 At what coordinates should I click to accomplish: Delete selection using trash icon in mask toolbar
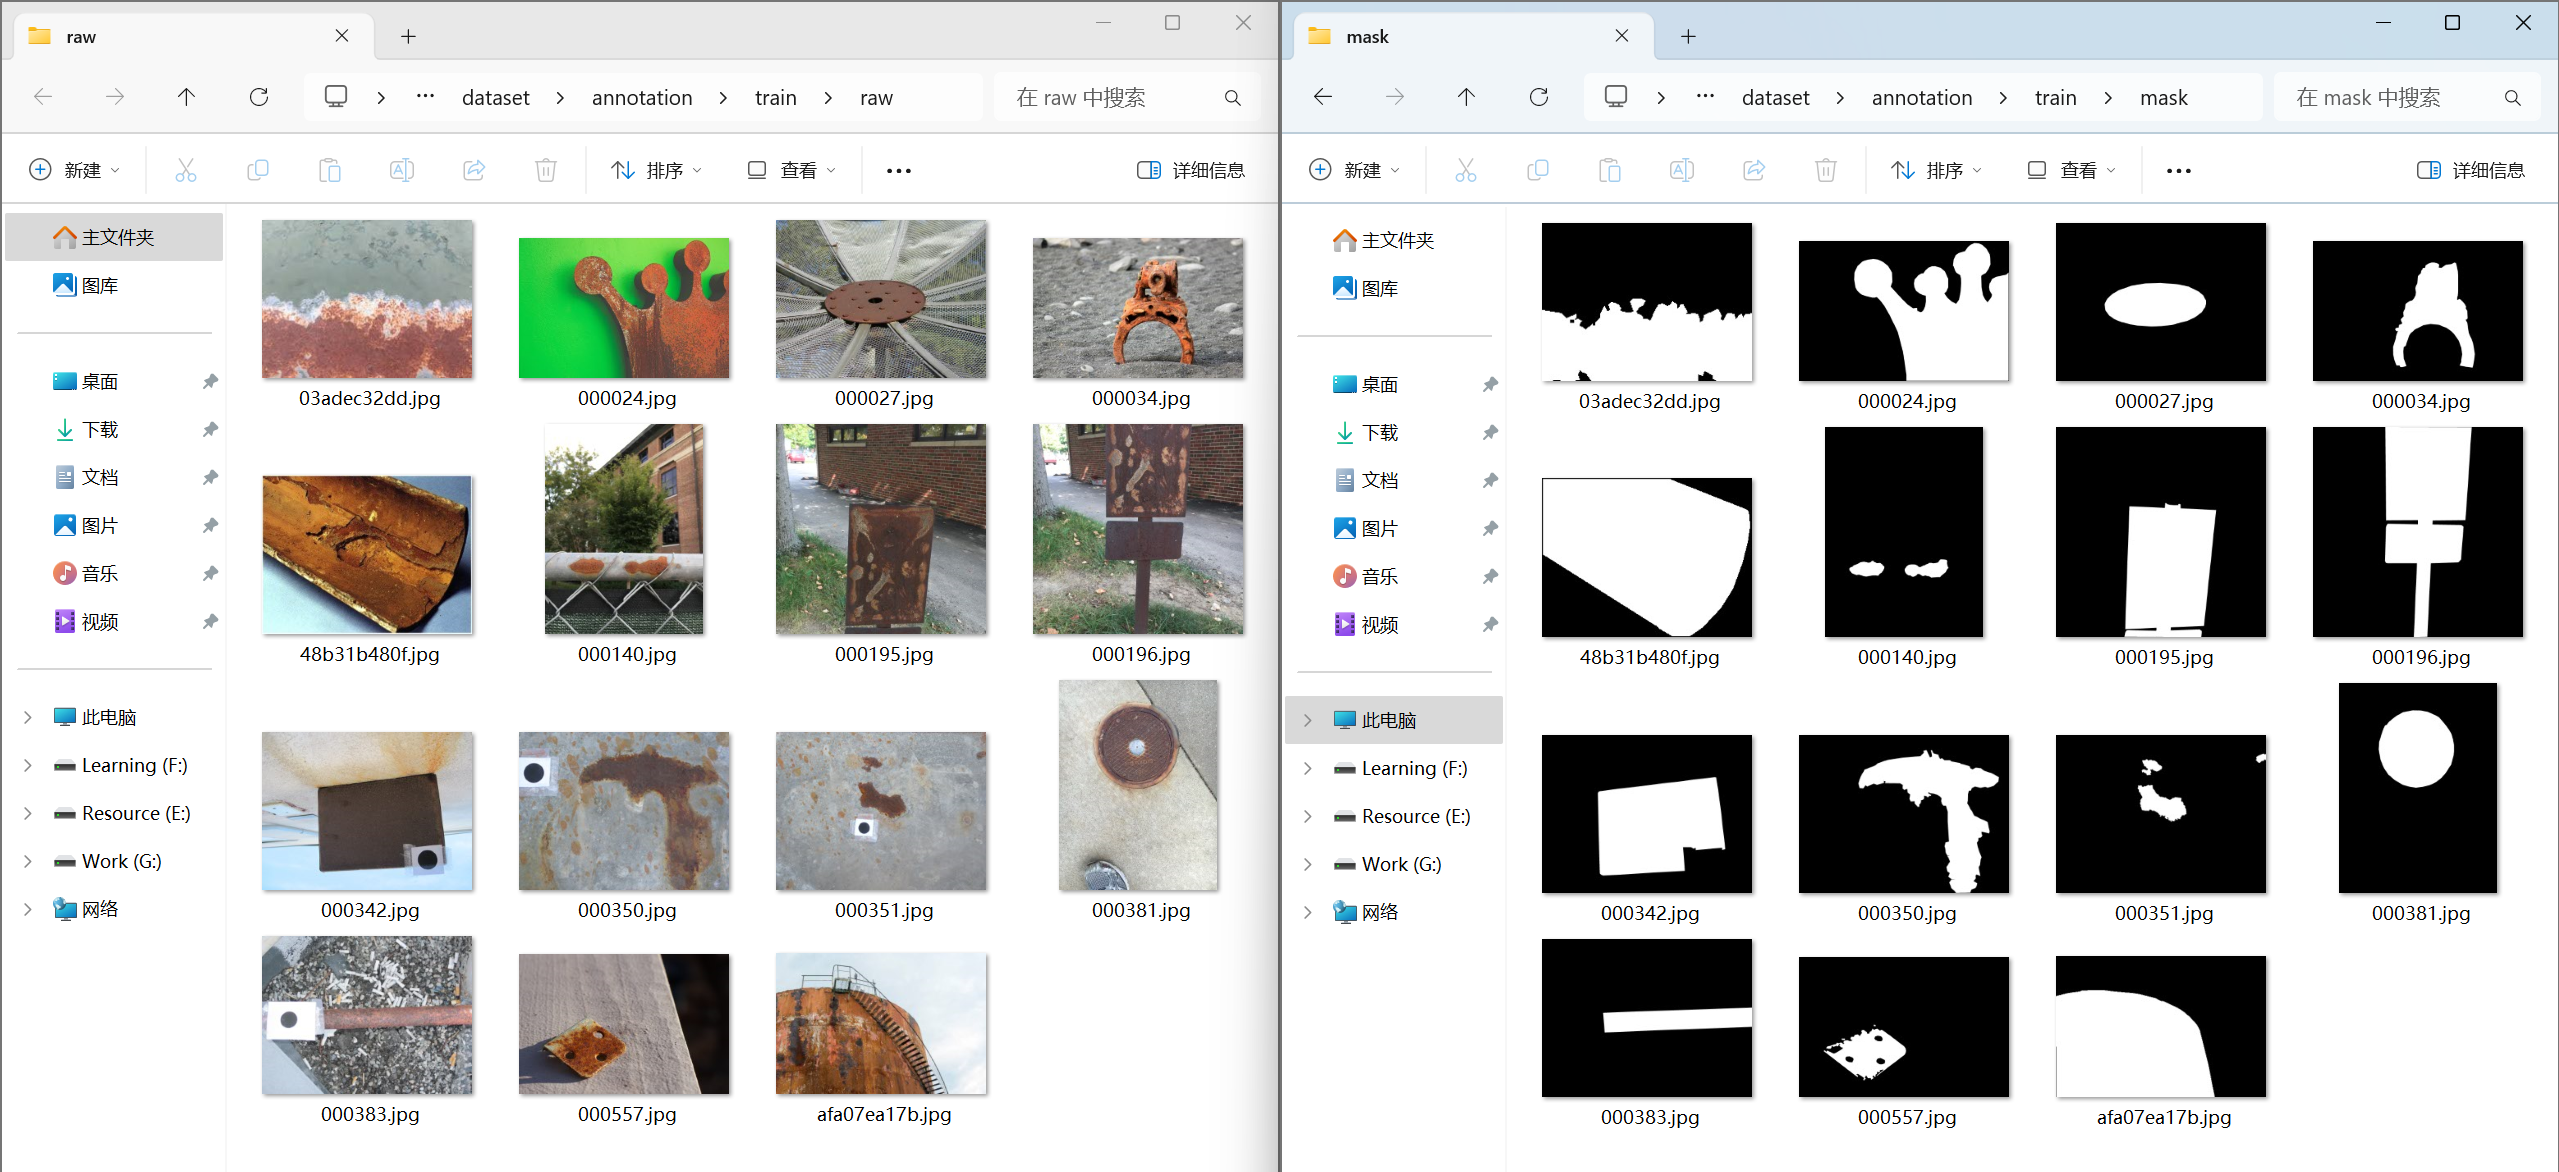click(1826, 169)
